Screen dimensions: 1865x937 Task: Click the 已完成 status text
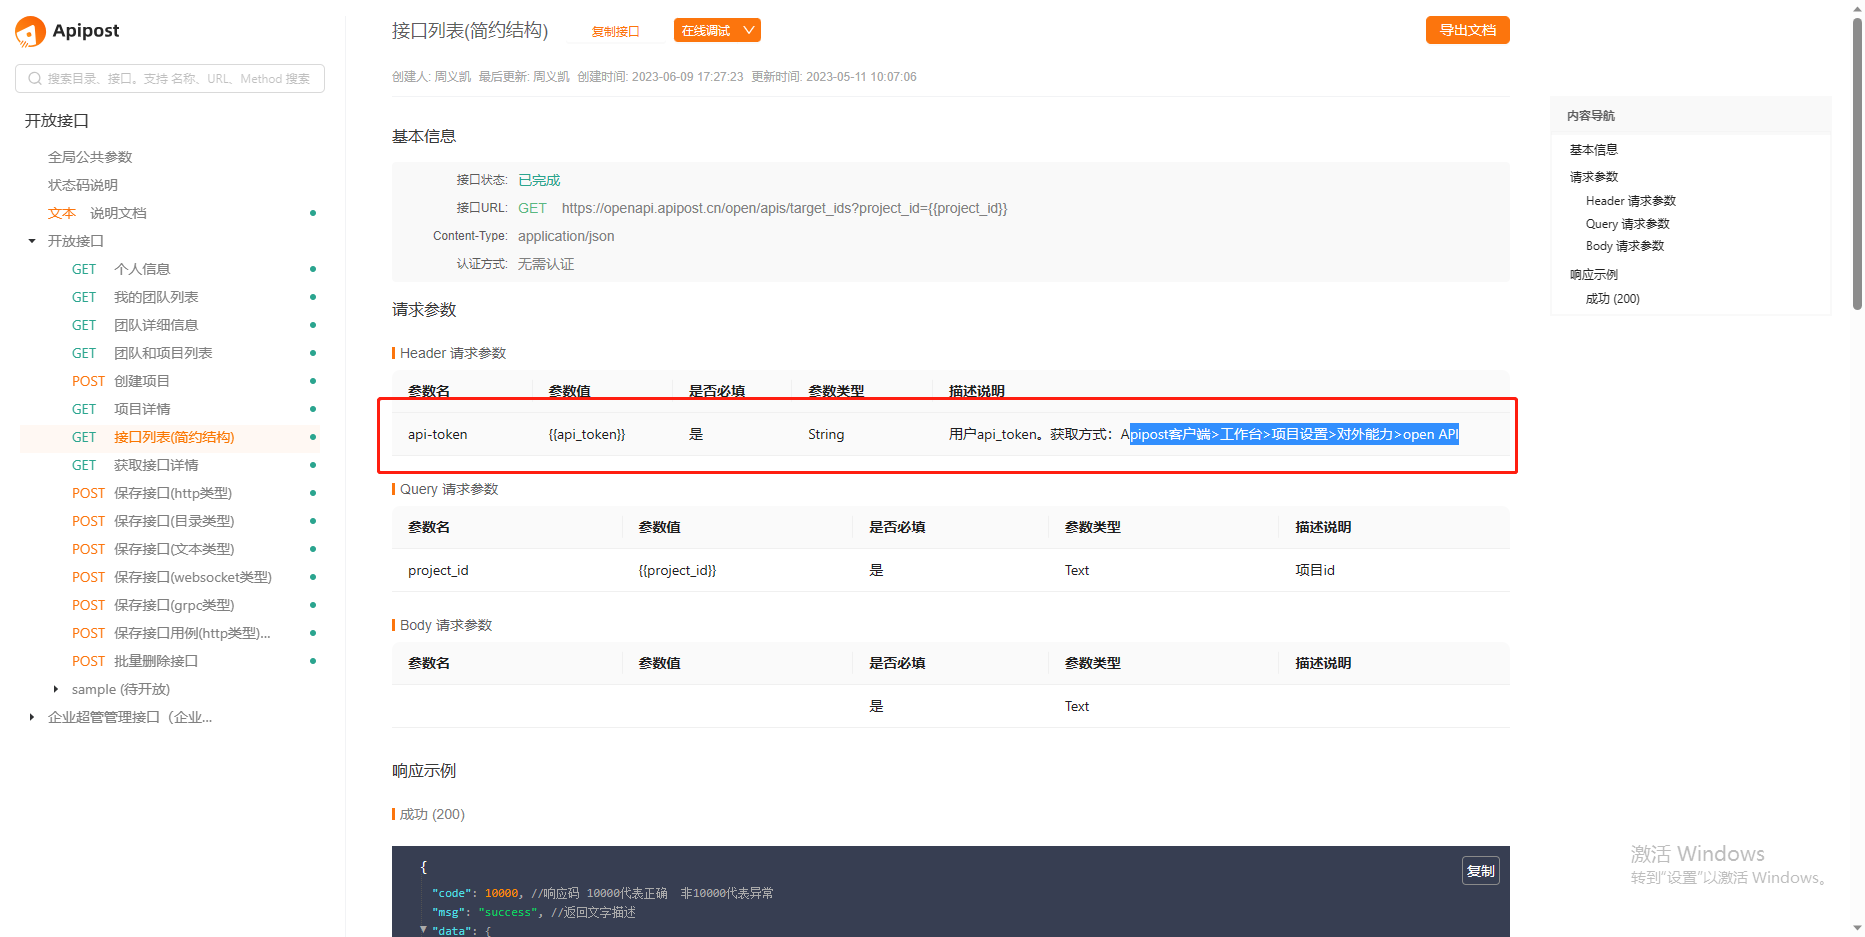click(x=539, y=180)
